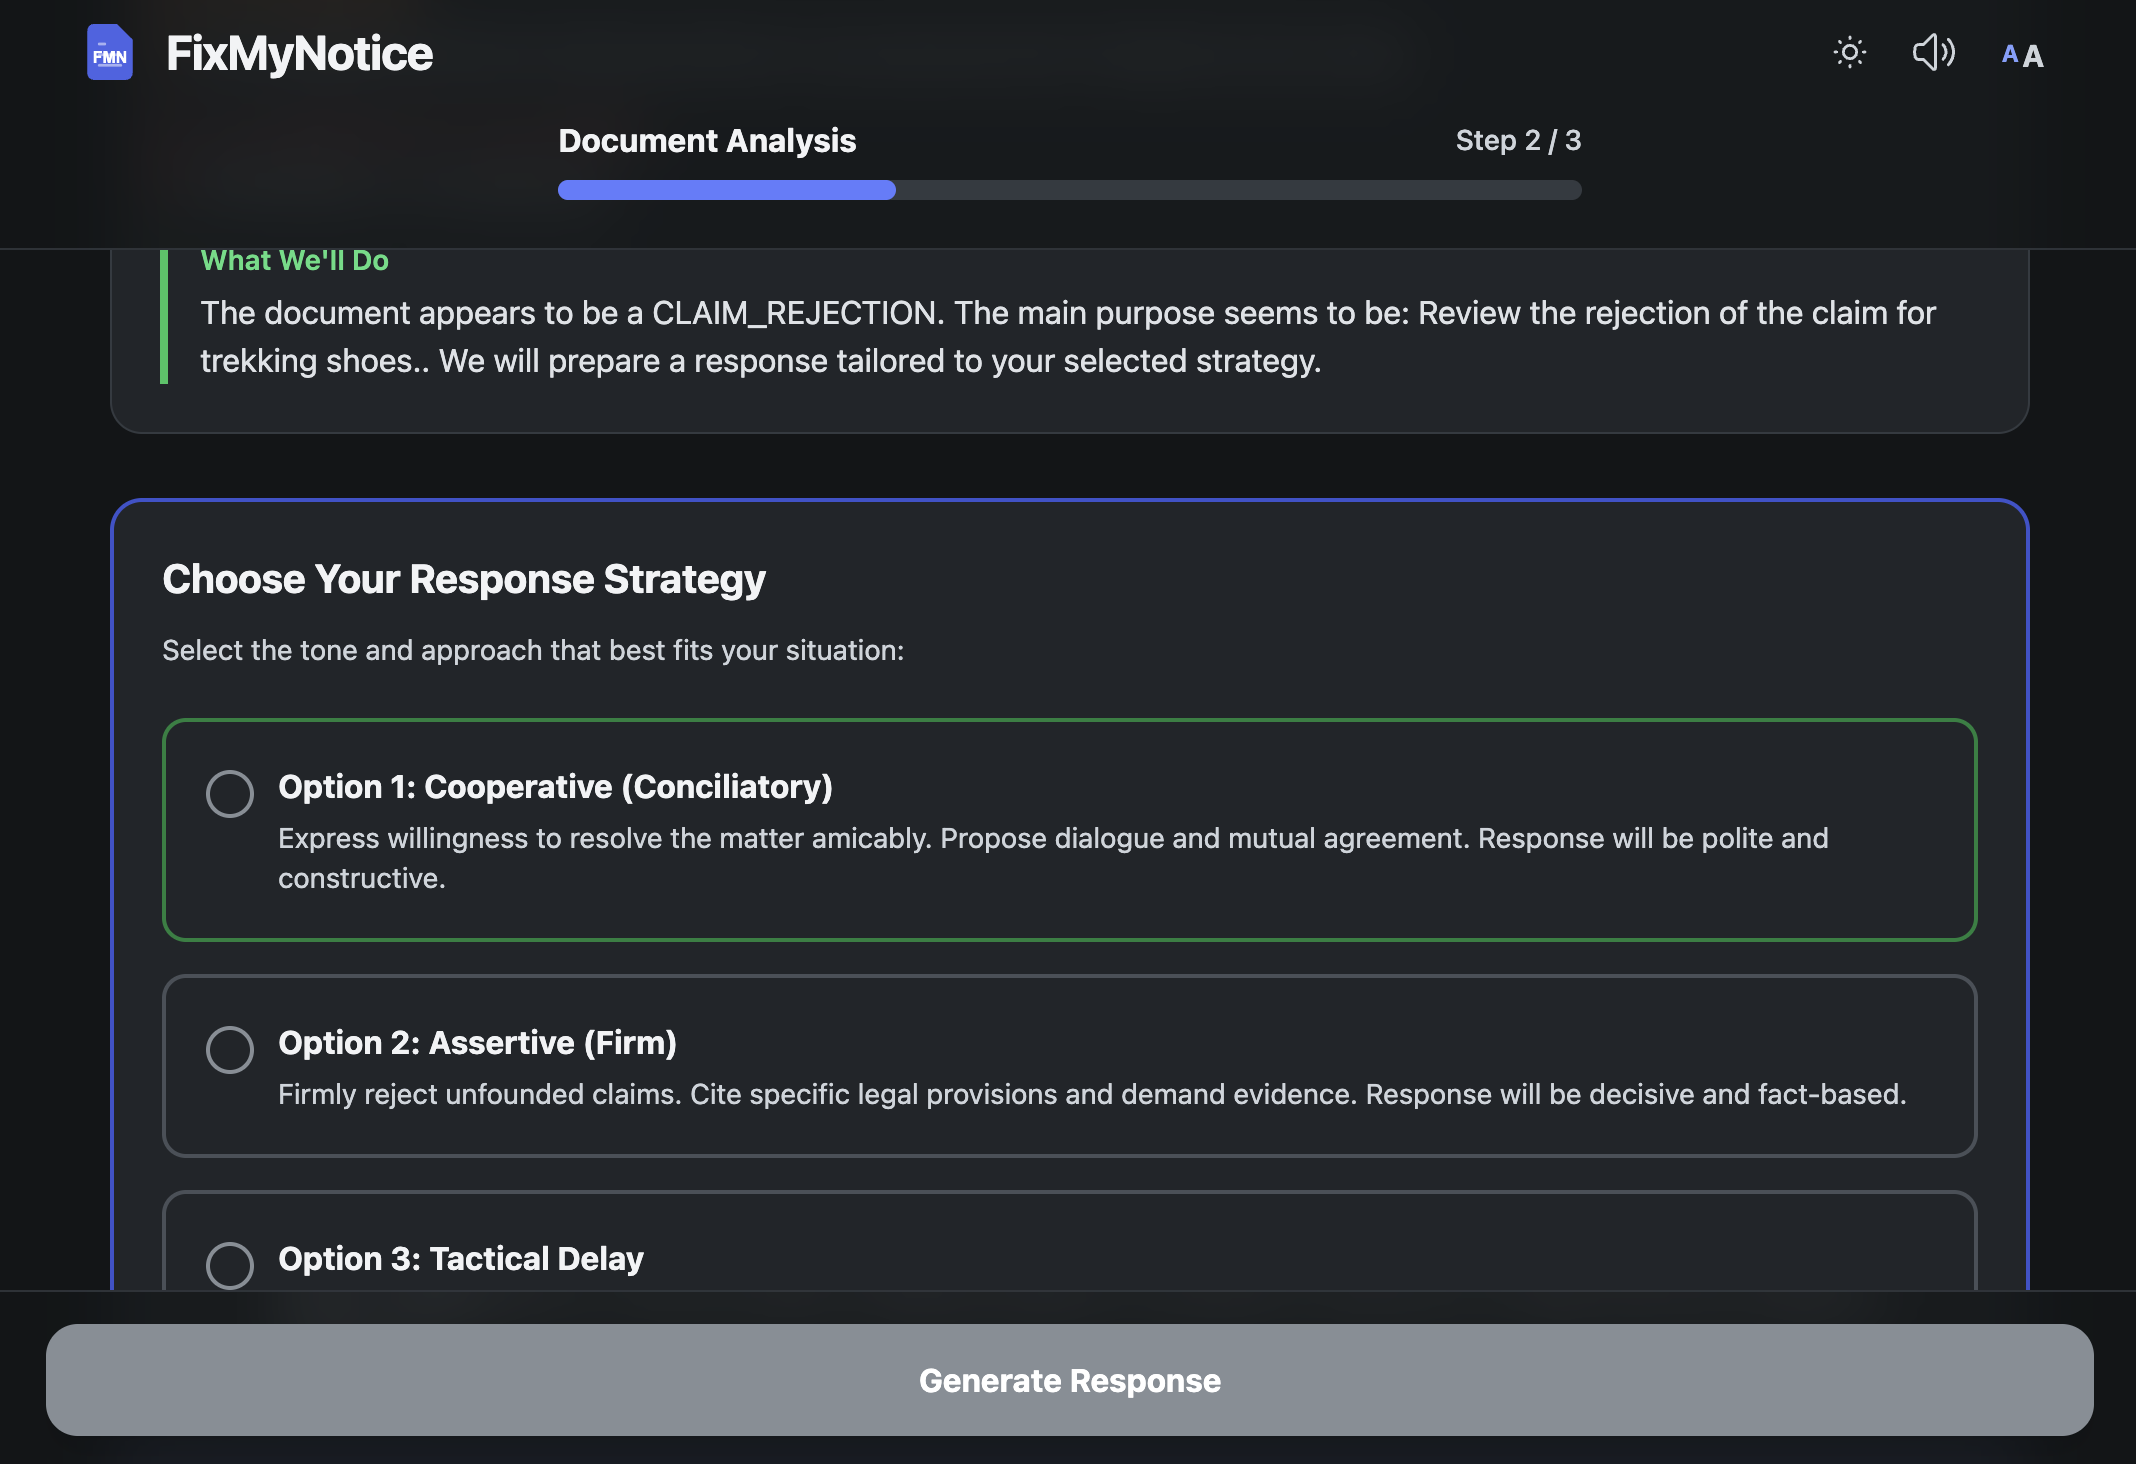Viewport: 2136px width, 1464px height.
Task: Select Option 1 Cooperative radio button
Action: point(230,793)
